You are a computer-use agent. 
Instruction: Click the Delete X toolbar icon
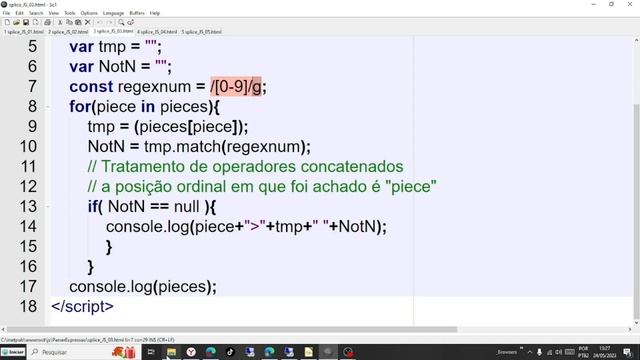point(87,22)
